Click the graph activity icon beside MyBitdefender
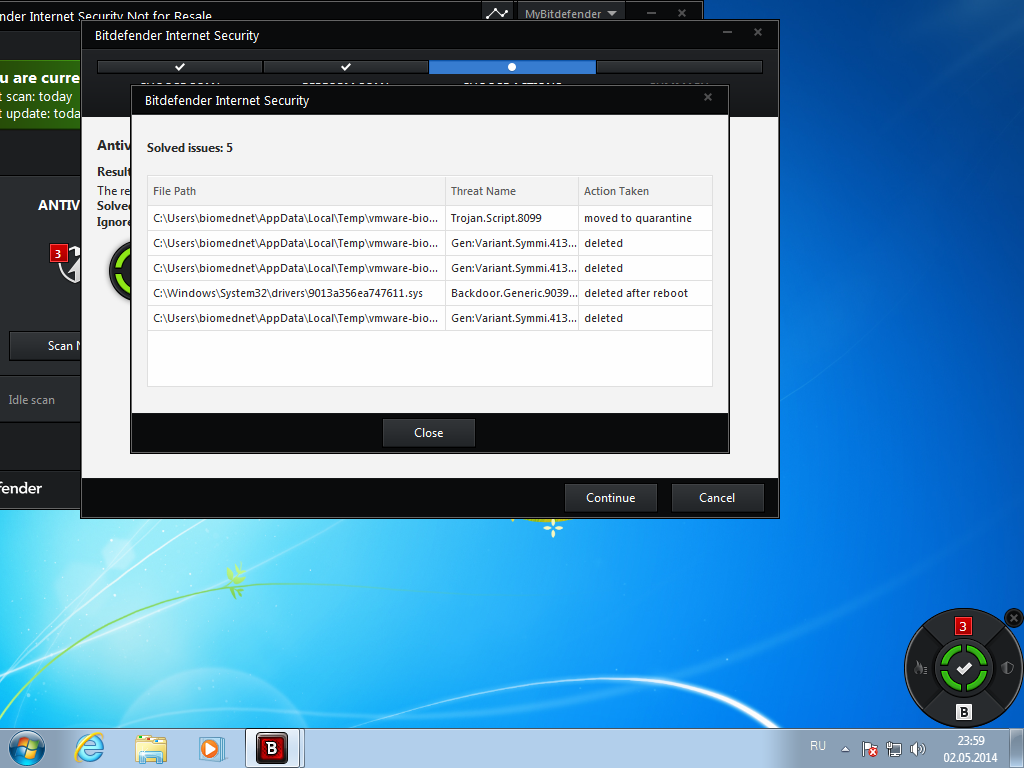Viewport: 1024px width, 768px height. pos(497,13)
